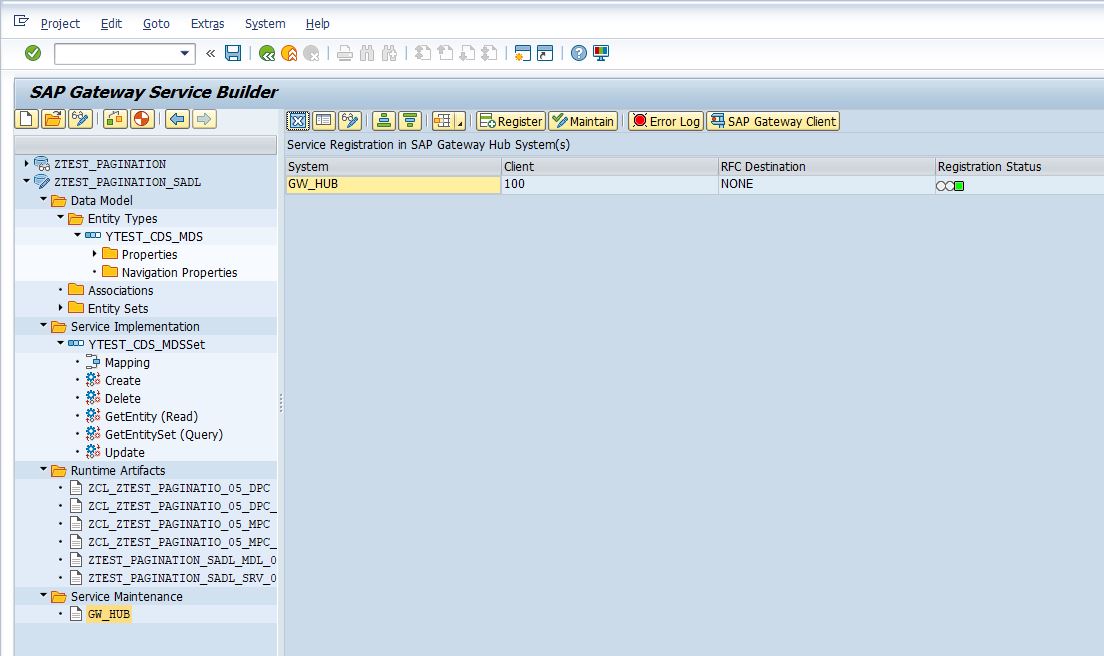
Task: Sort the registration list in descending order
Action: pyautogui.click(x=412, y=121)
